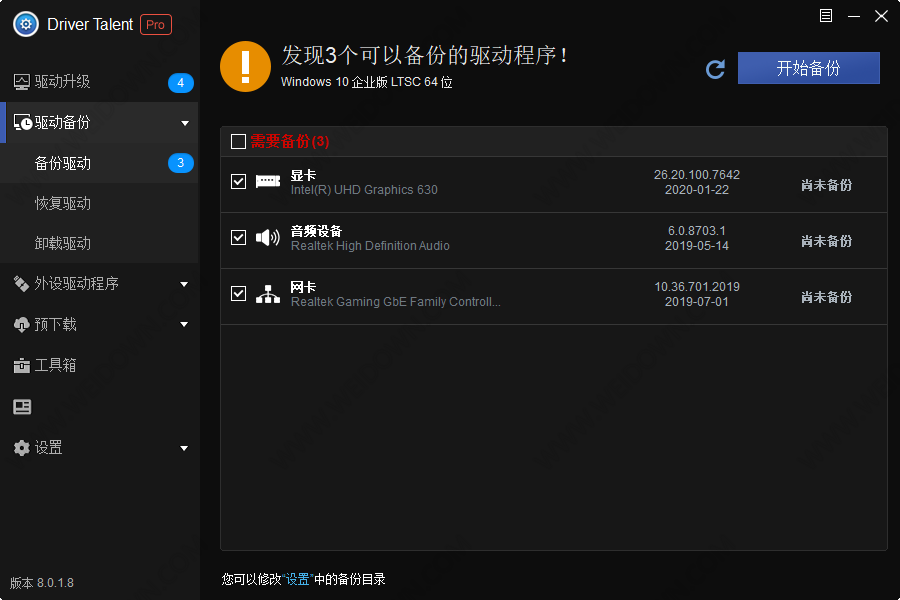The image size is (900, 600).
Task: Click the 预下载 cloud download icon
Action: [21, 325]
